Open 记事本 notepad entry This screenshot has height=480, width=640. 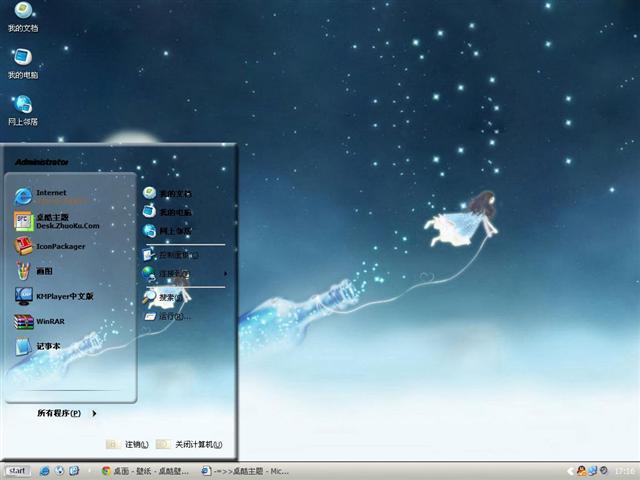pos(38,346)
